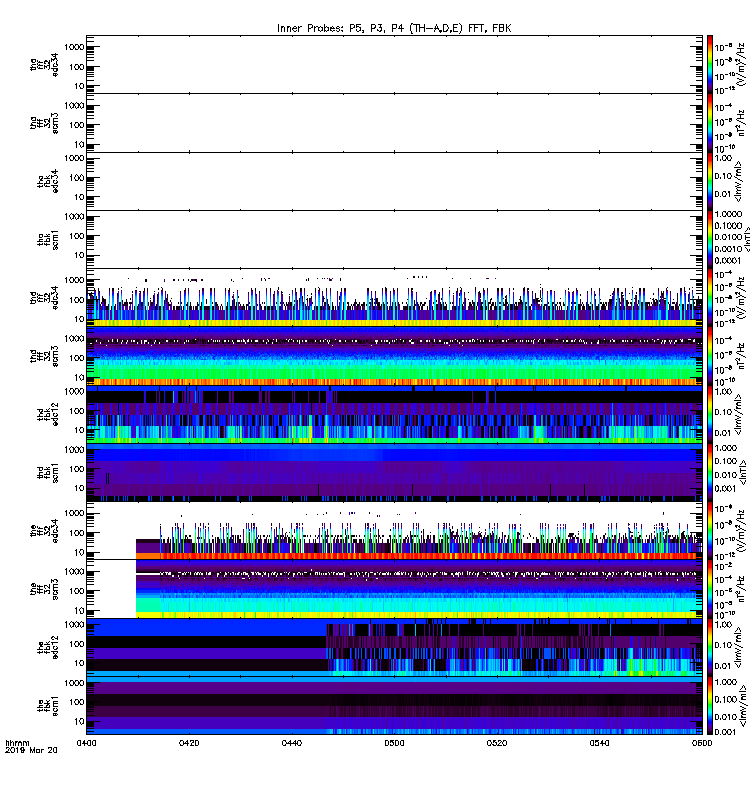This screenshot has width=750, height=800.
Task: Click the color bar beside tha fbk scm1 panel
Action: point(710,240)
